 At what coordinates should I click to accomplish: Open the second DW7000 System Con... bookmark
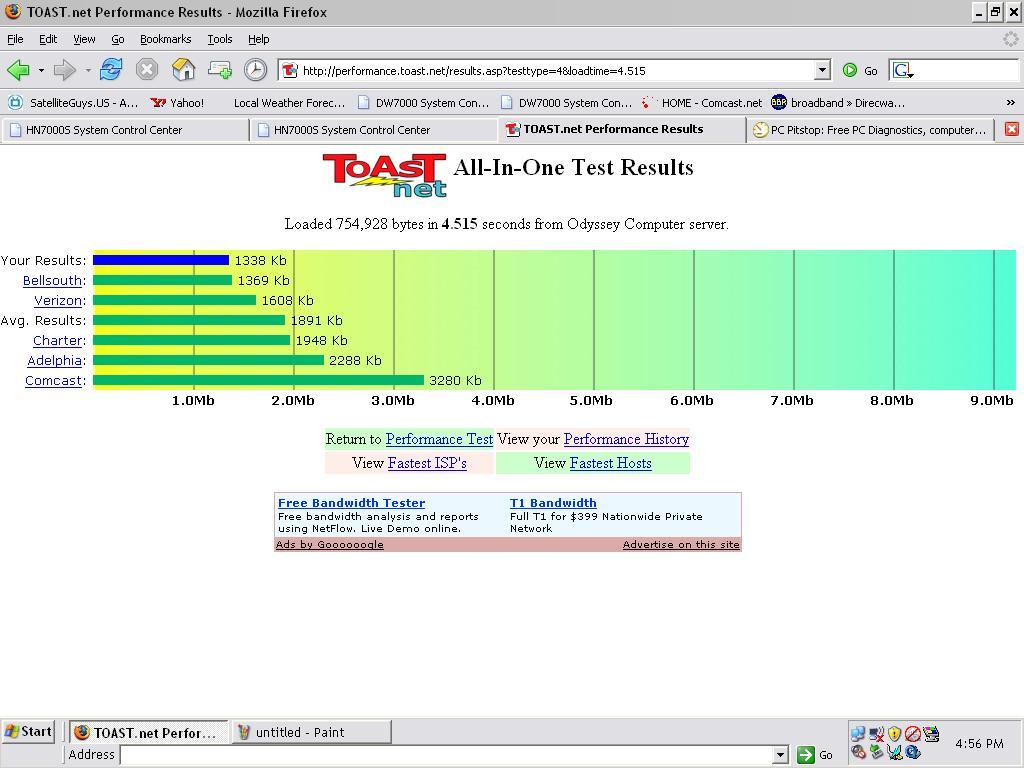coord(566,103)
